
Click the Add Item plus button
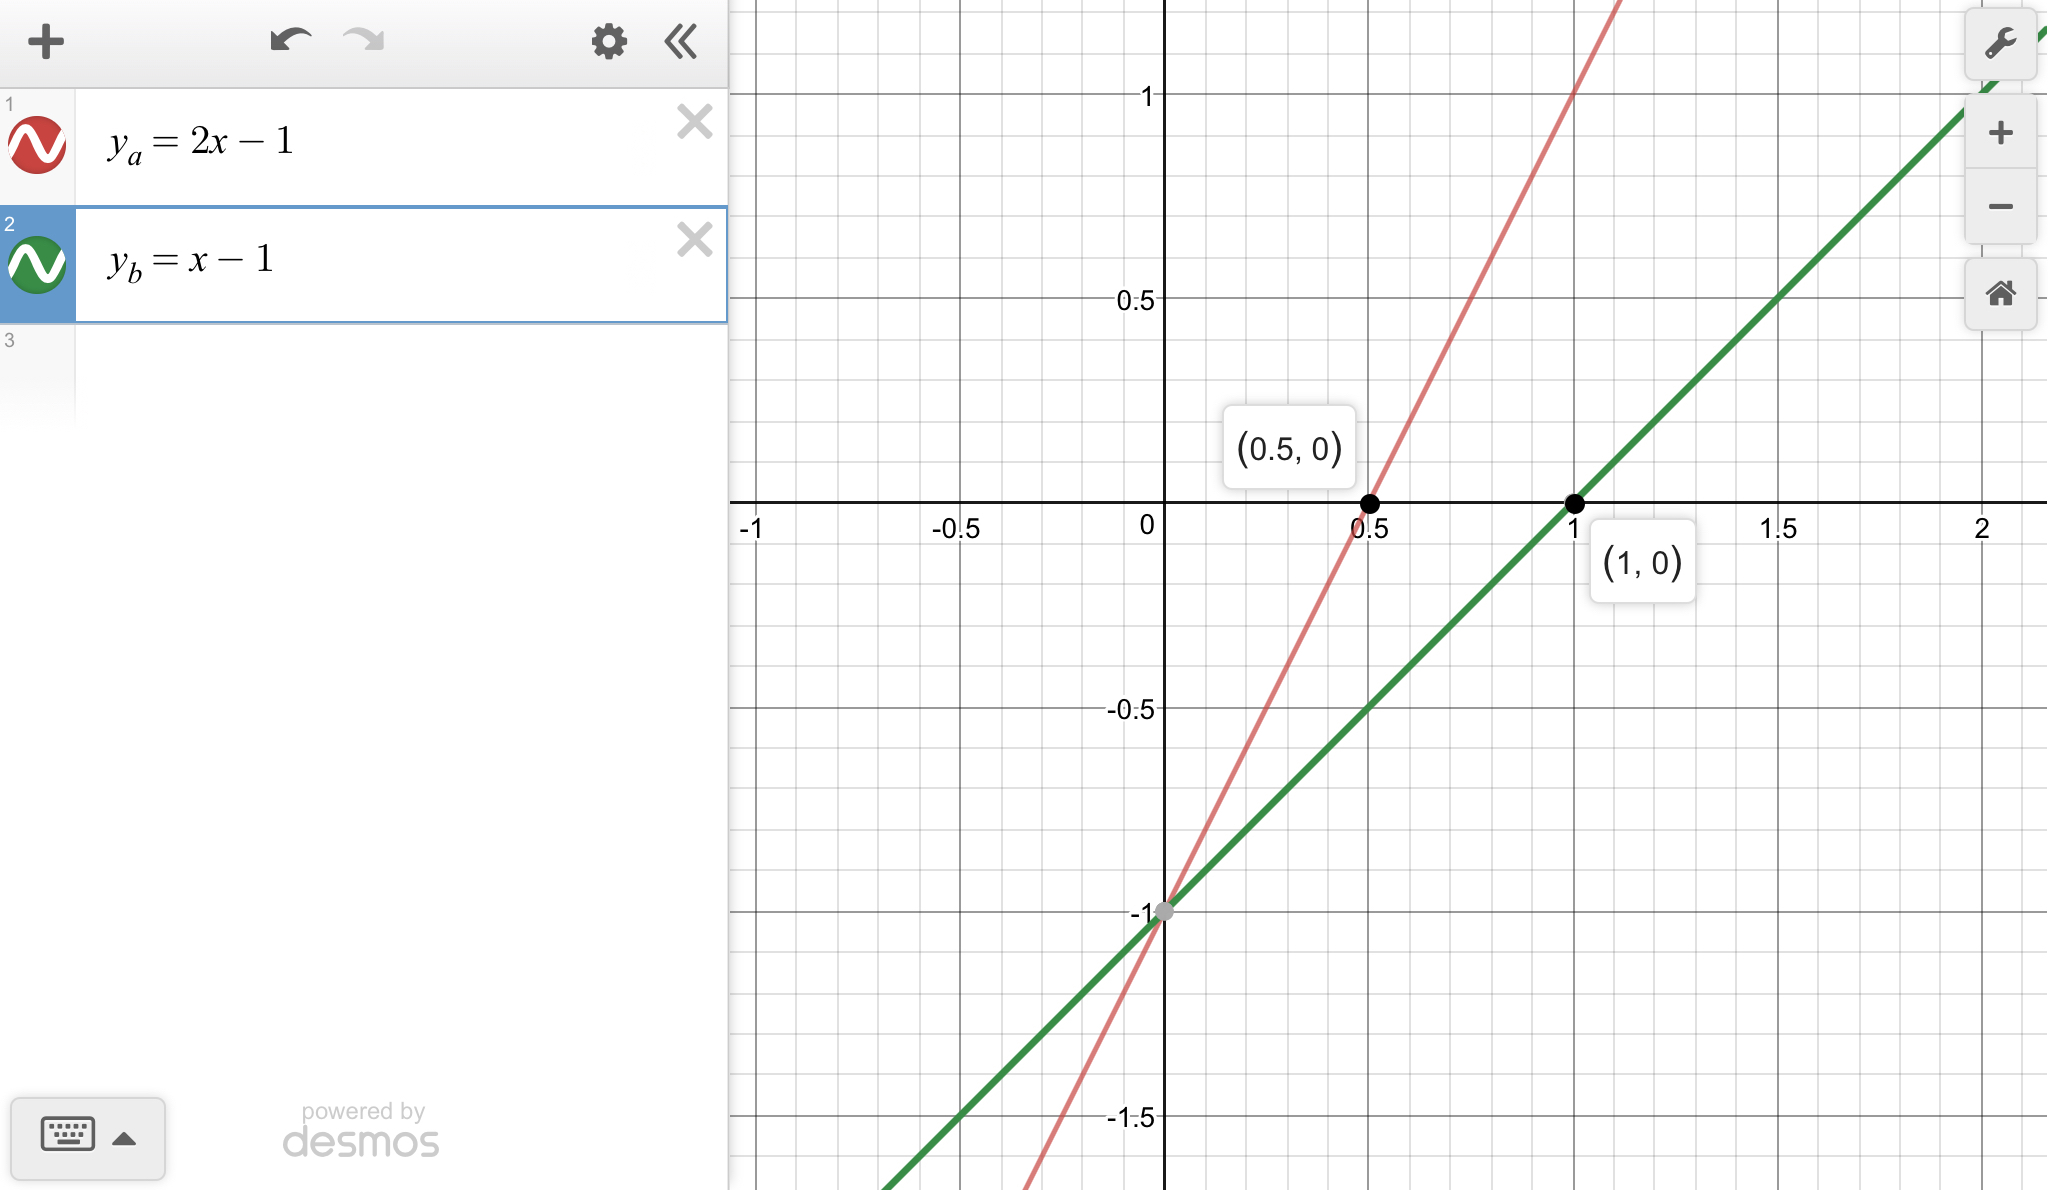[x=45, y=42]
